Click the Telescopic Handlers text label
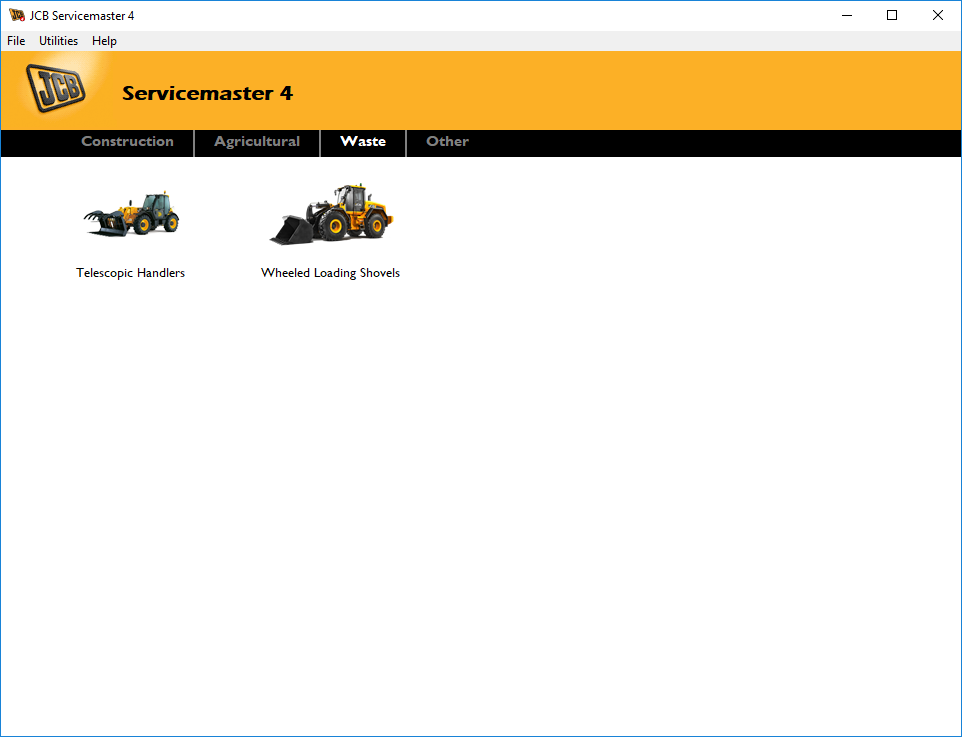The height and width of the screenshot is (737, 962). coord(131,273)
